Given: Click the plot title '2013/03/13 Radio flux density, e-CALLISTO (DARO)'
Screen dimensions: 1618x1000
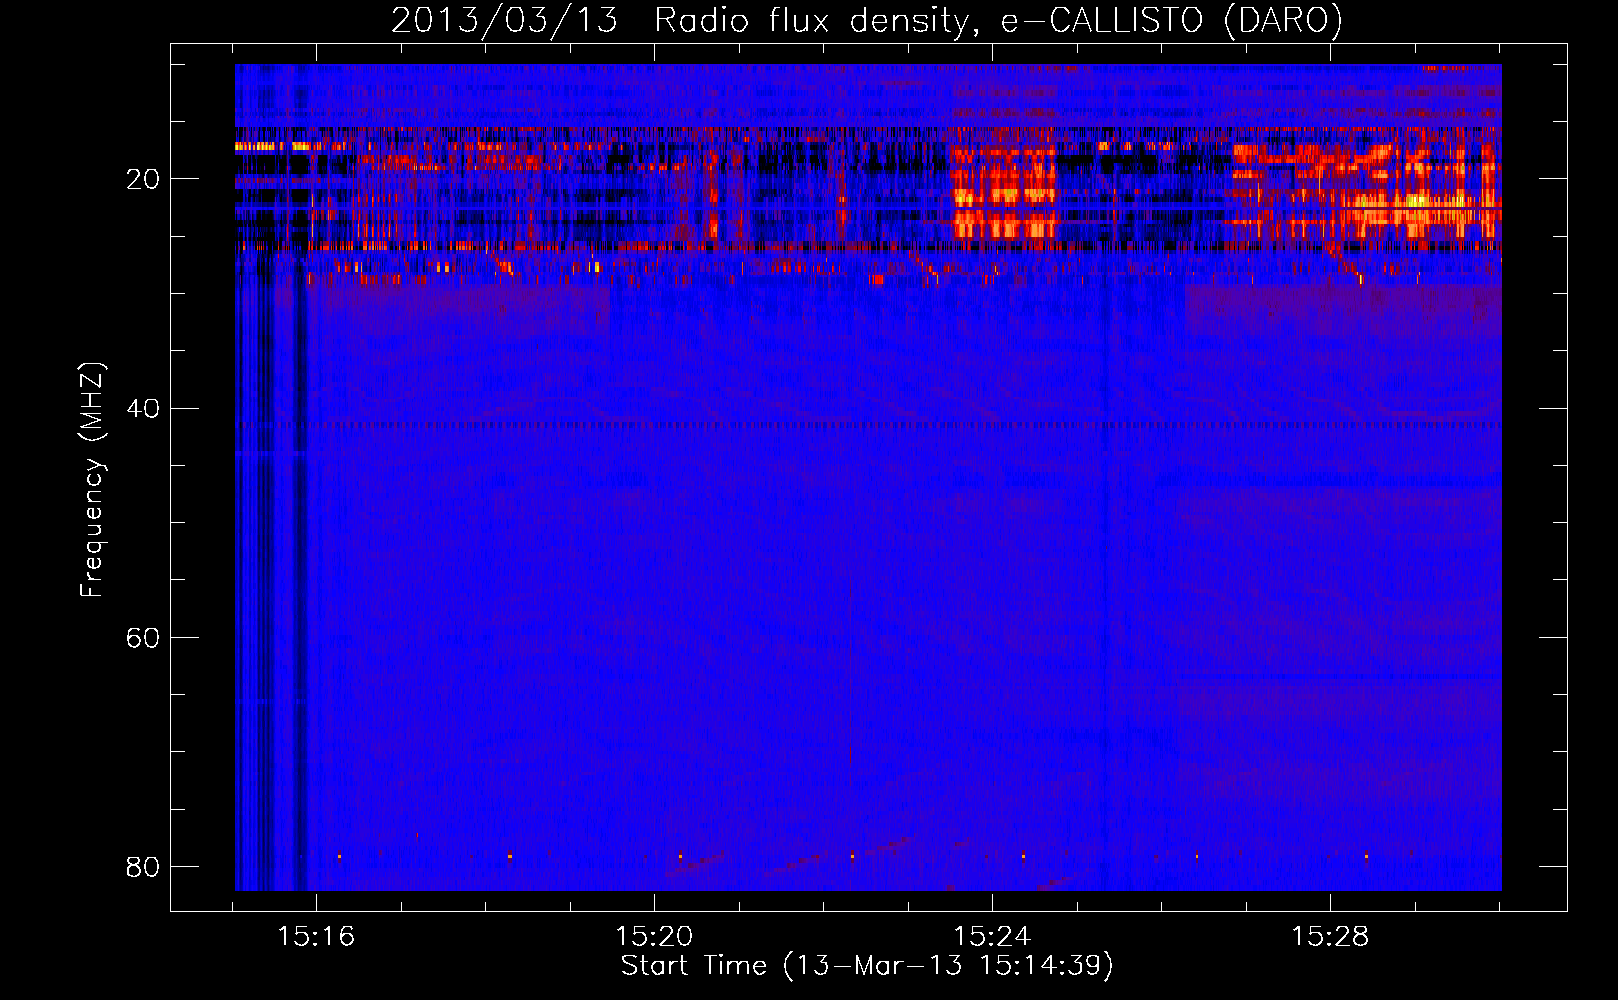Looking at the screenshot, I should [867, 20].
